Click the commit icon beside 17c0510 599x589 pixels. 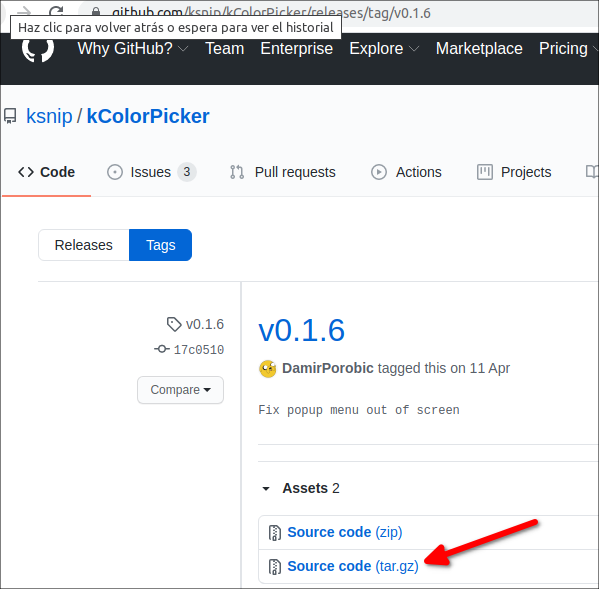162,349
